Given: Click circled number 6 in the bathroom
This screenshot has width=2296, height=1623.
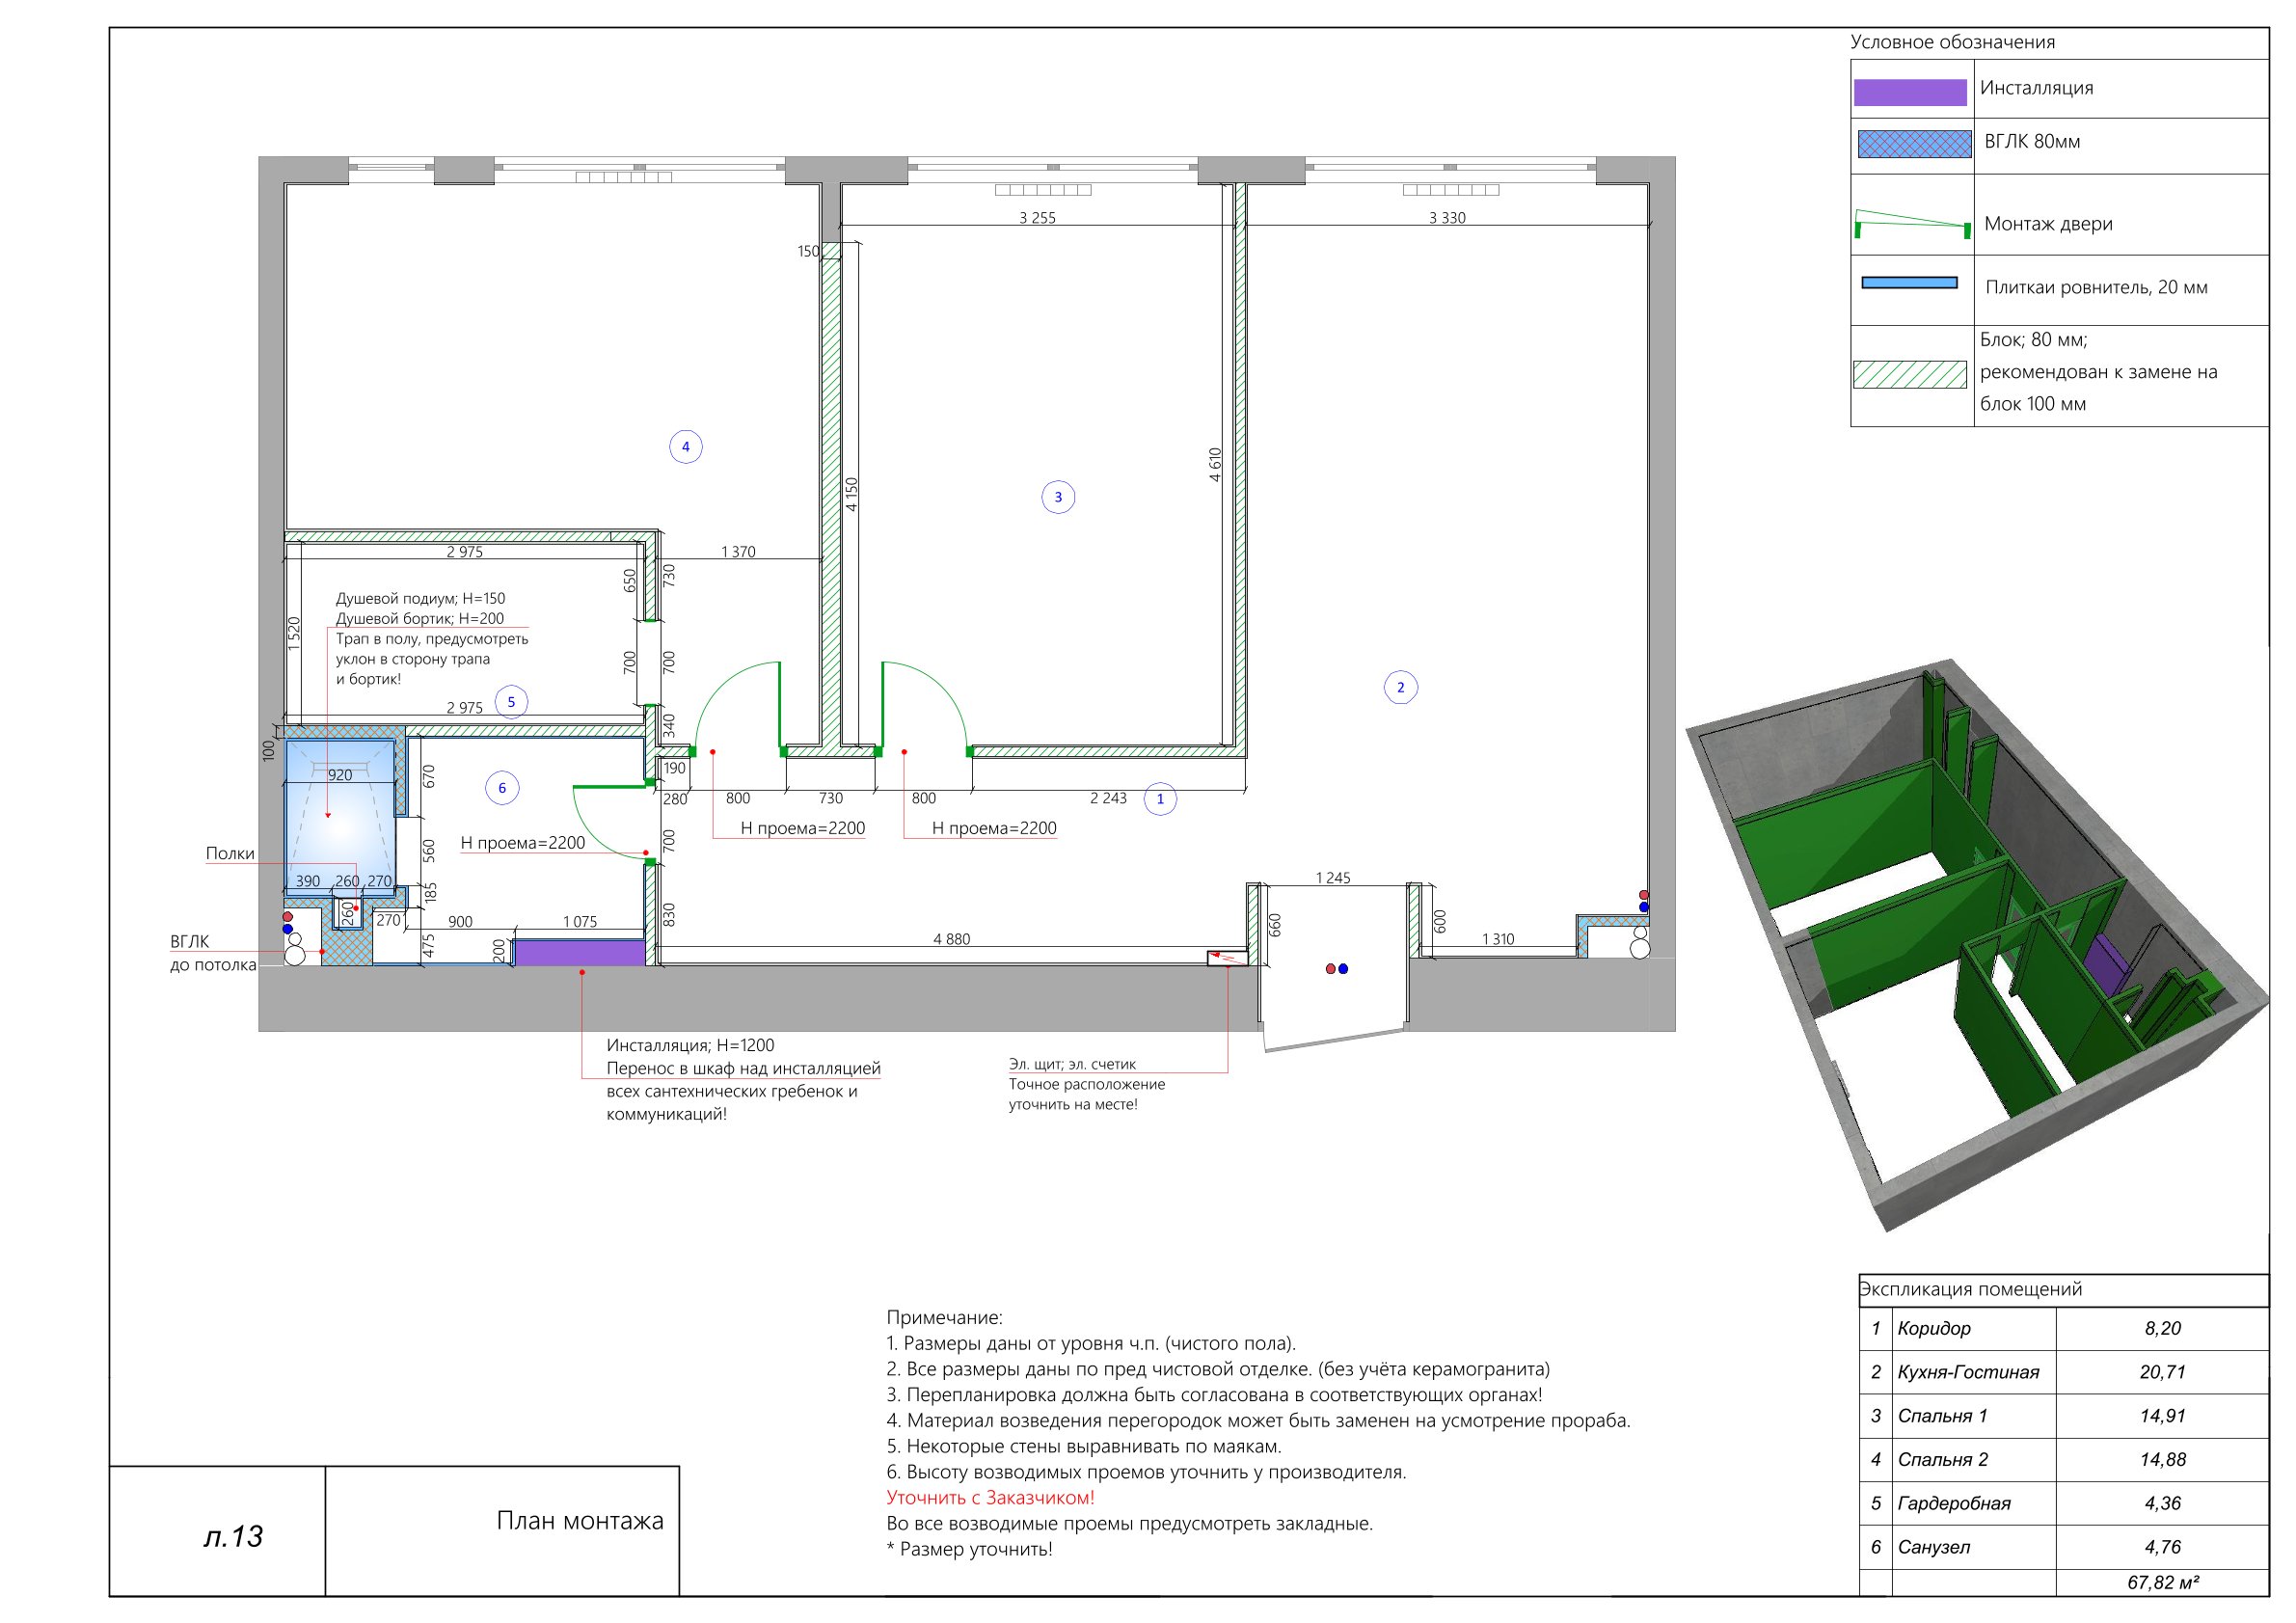Looking at the screenshot, I should pyautogui.click(x=502, y=788).
